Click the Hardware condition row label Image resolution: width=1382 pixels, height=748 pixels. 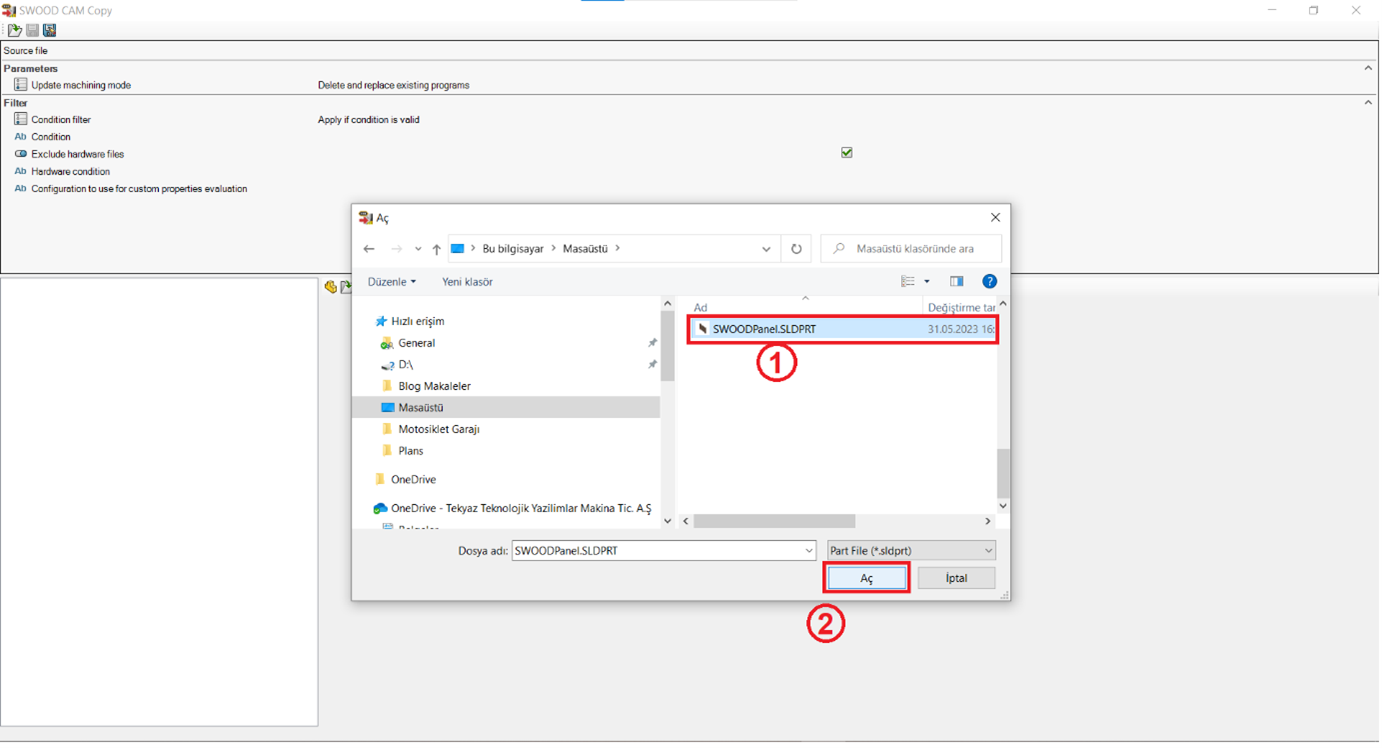pos(71,171)
